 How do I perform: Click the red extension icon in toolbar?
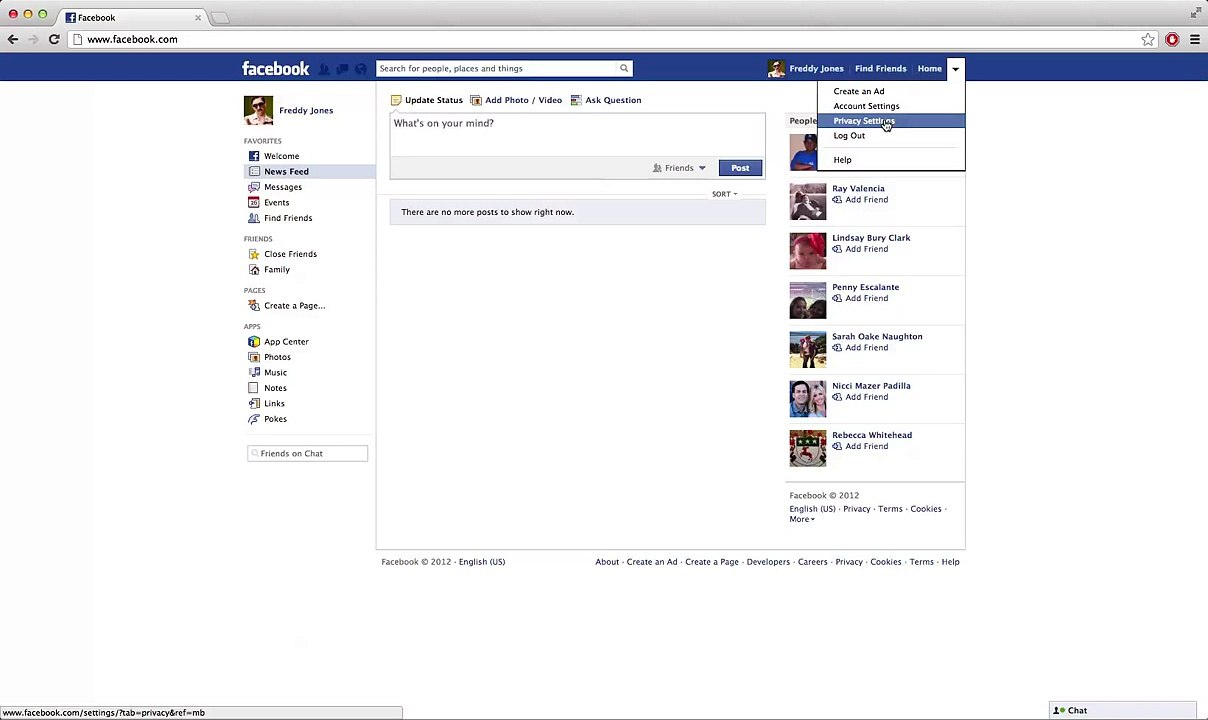click(1172, 40)
